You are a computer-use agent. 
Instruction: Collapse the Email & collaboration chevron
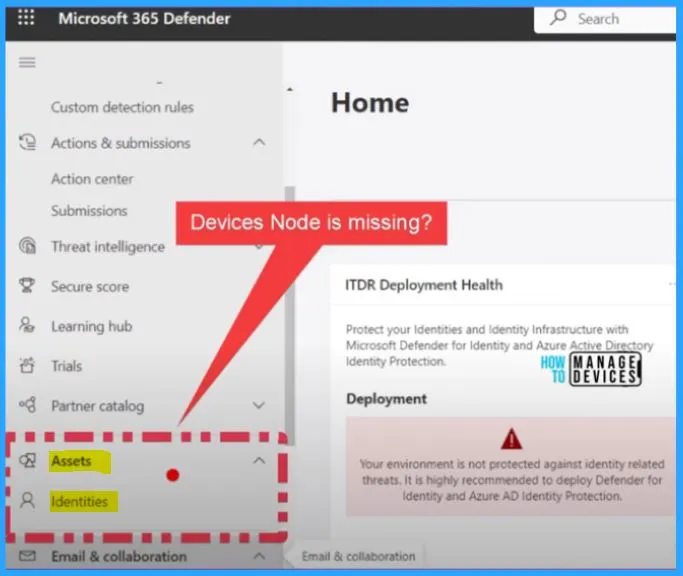[259, 556]
